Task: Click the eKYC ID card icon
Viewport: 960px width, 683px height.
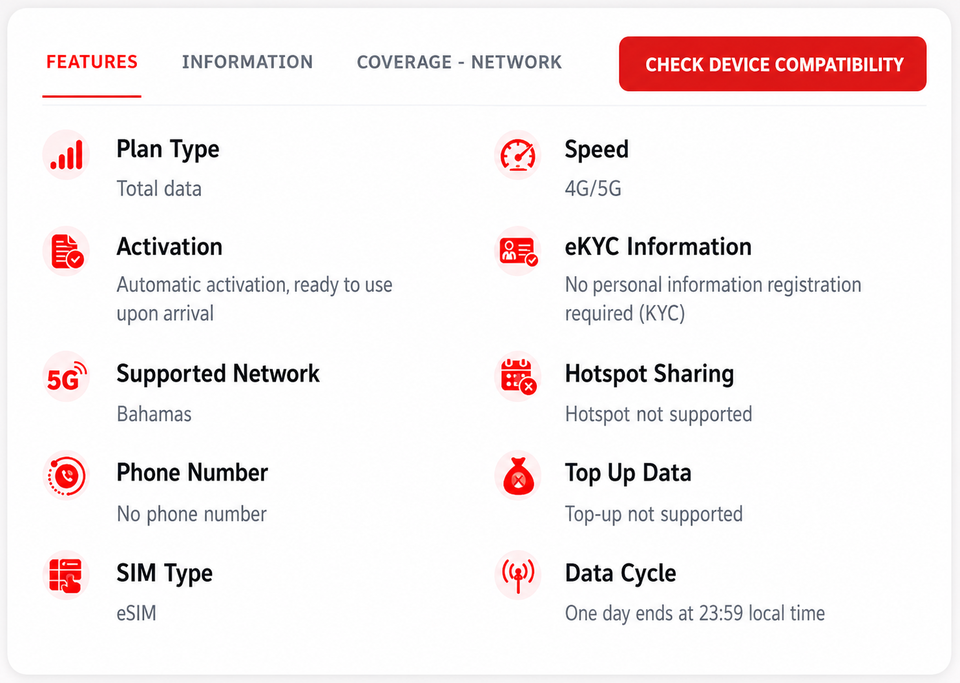Action: pos(518,251)
